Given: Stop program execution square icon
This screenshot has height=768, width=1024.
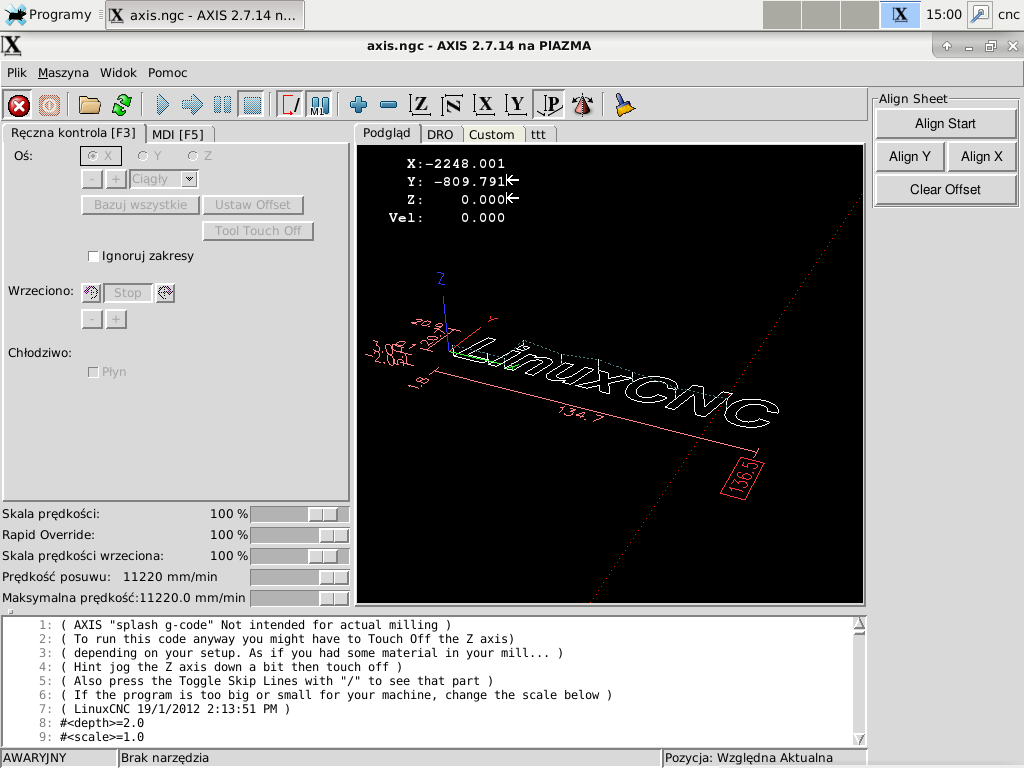Looking at the screenshot, I should pos(252,104).
